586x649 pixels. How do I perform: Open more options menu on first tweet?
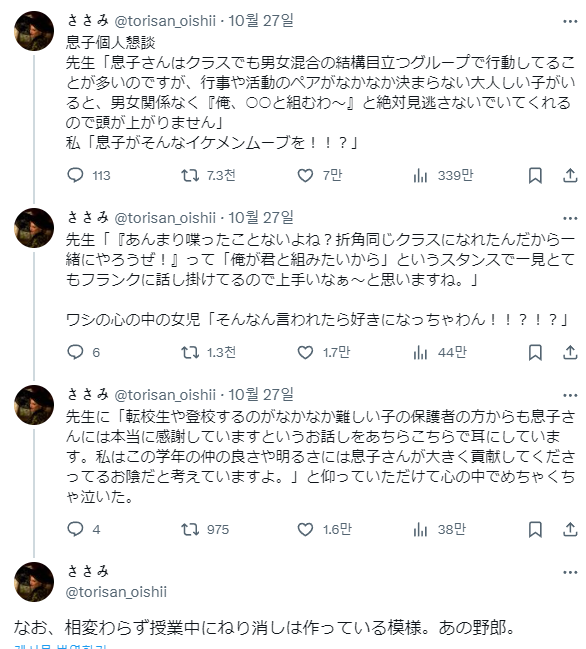coord(570,22)
